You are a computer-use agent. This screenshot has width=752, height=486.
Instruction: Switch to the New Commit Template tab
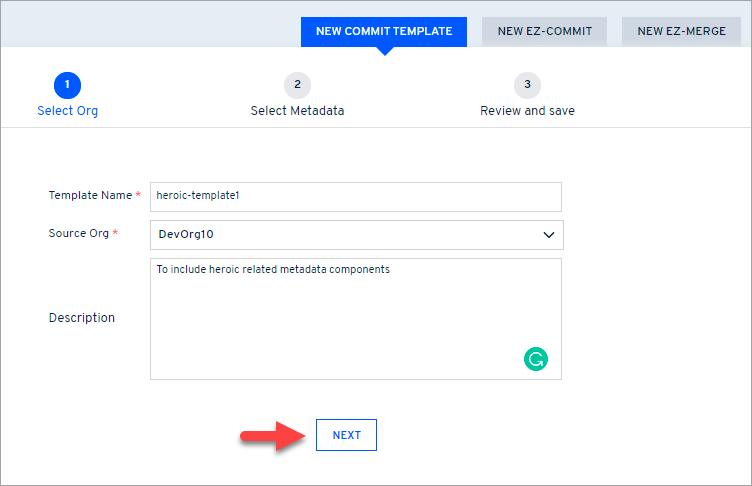click(384, 31)
